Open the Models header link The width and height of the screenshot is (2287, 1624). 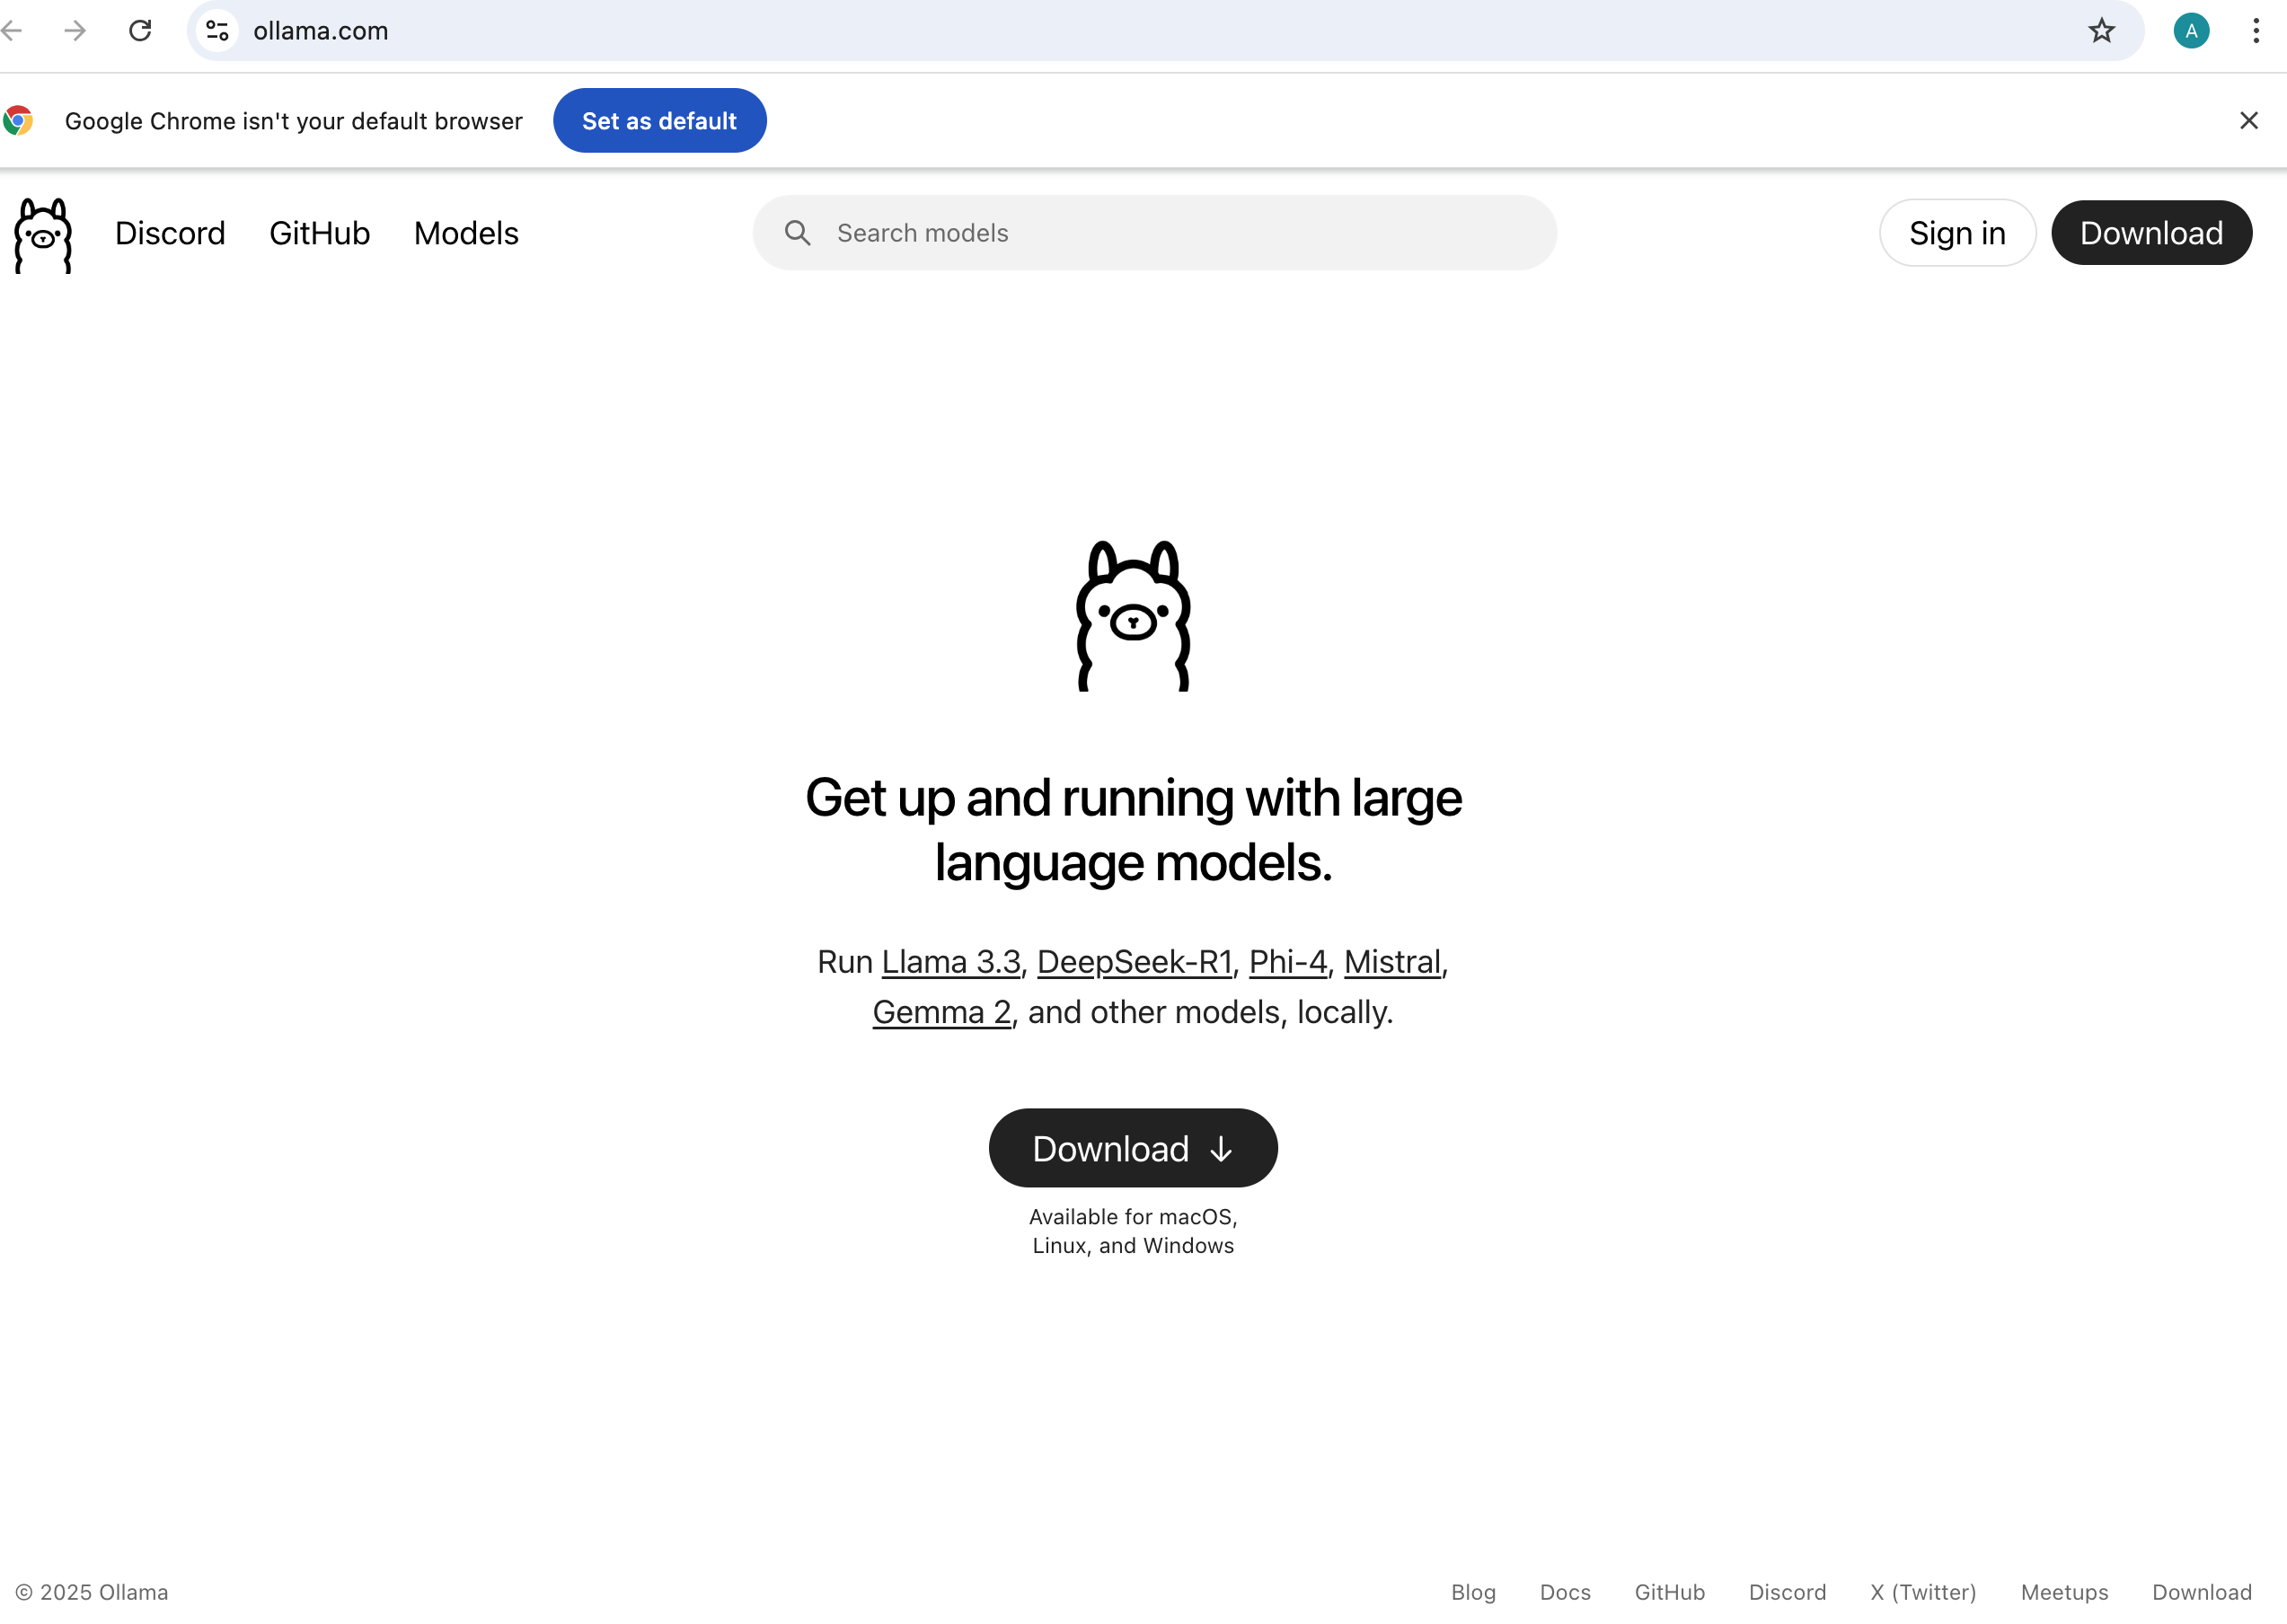tap(466, 233)
